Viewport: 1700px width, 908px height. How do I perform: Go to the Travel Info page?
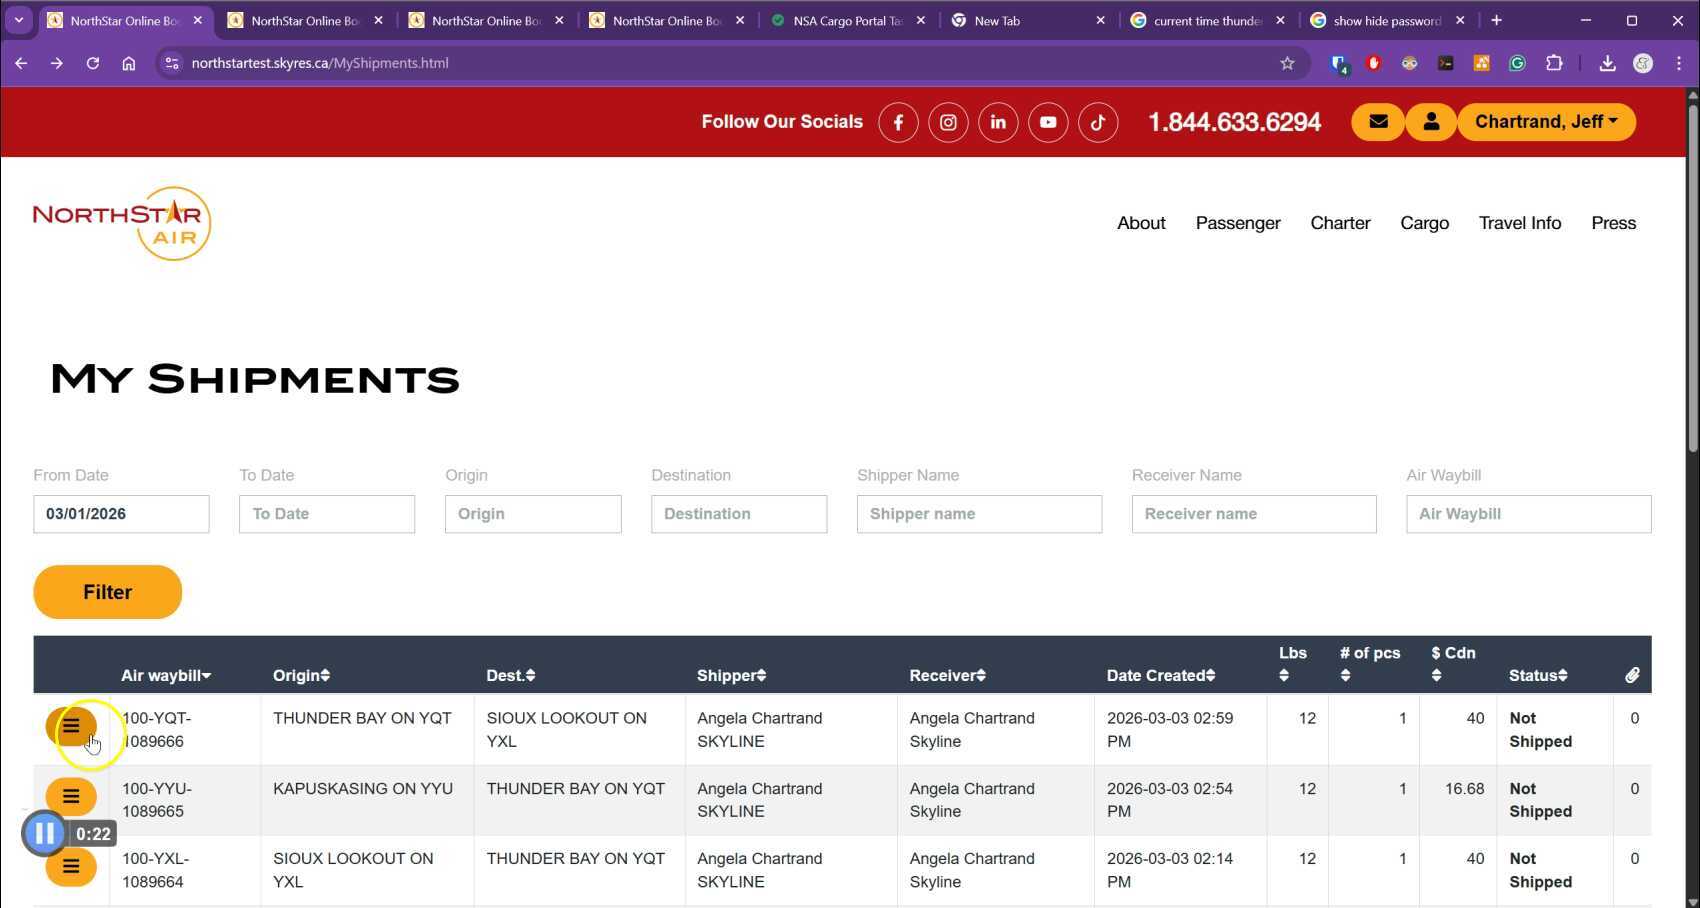pyautogui.click(x=1519, y=223)
